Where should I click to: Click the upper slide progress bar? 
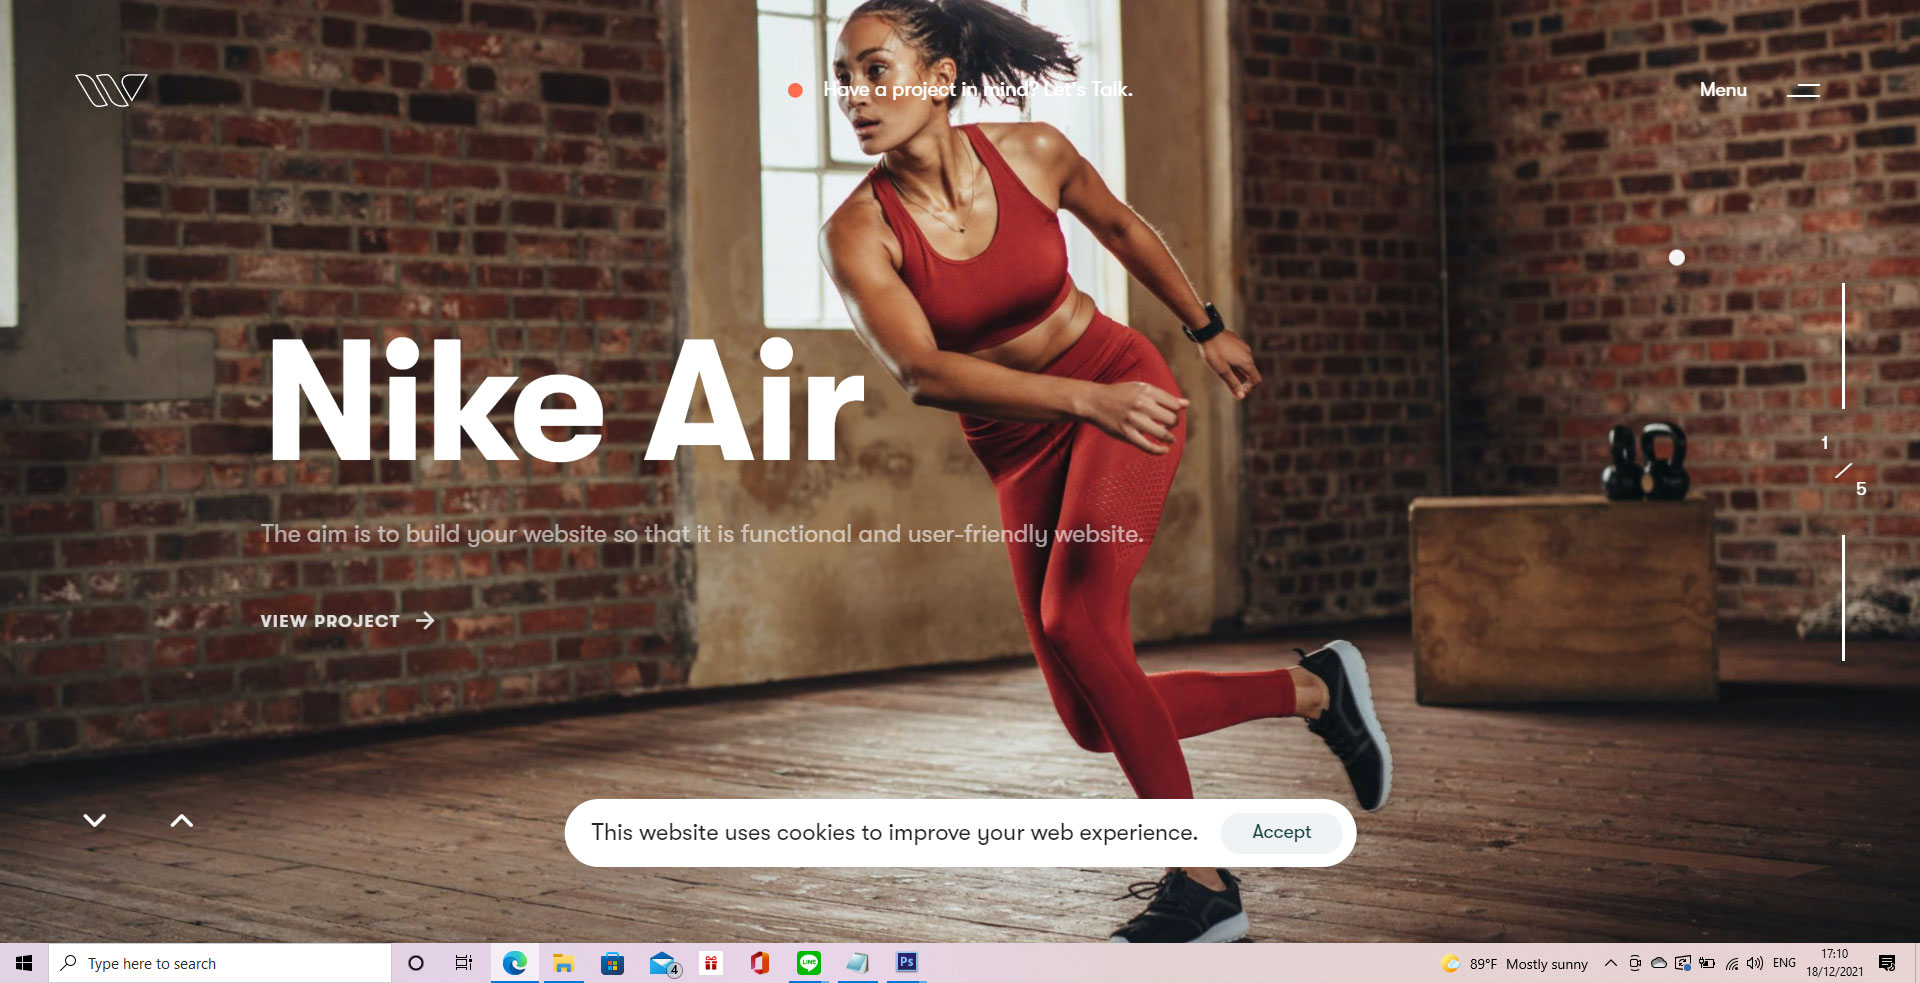tap(1843, 345)
